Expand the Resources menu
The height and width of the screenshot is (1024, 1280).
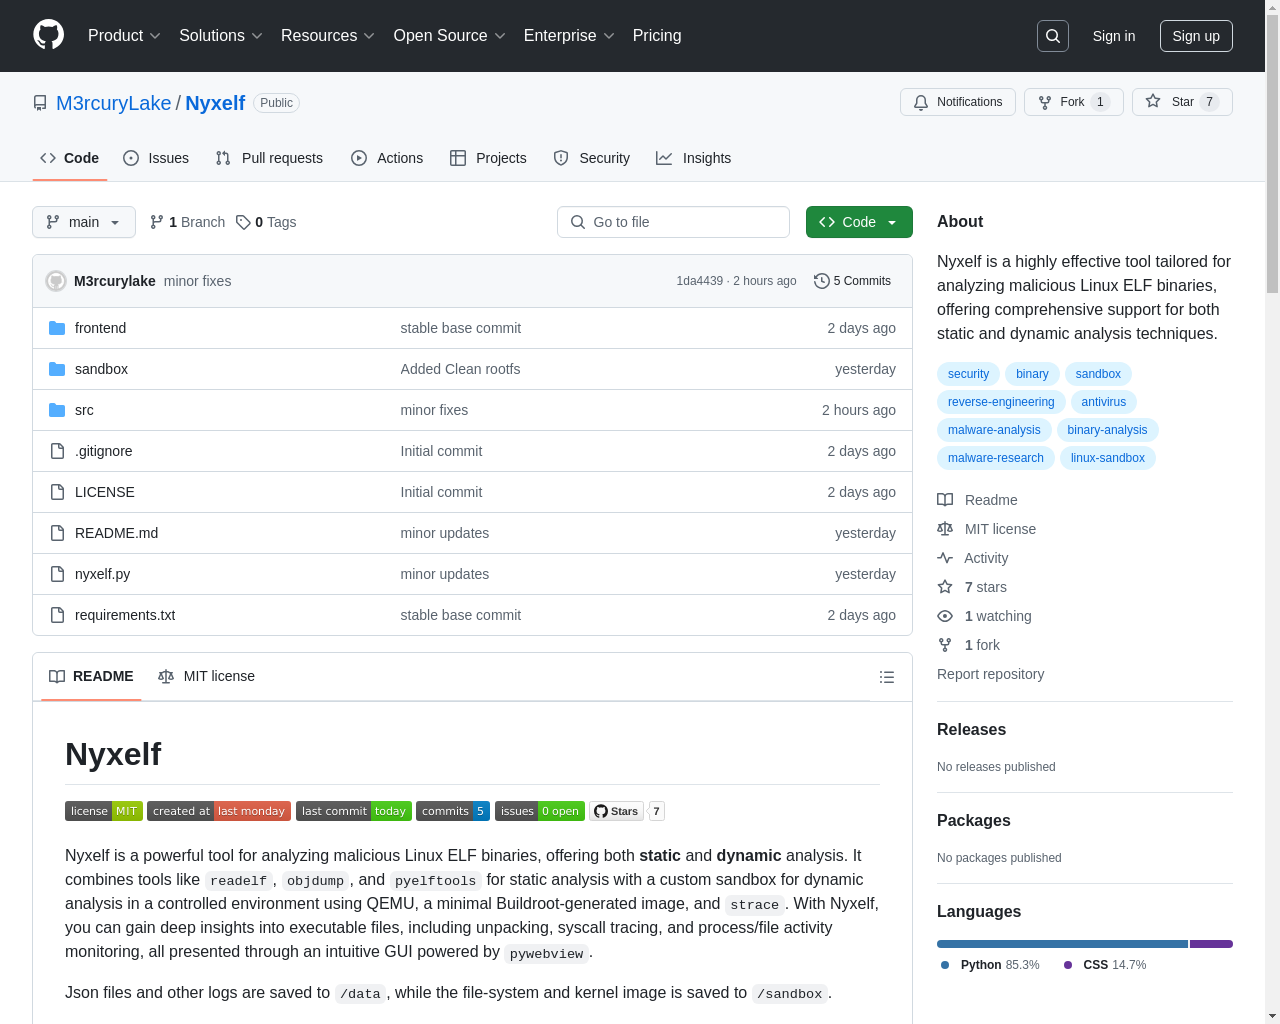coord(328,36)
